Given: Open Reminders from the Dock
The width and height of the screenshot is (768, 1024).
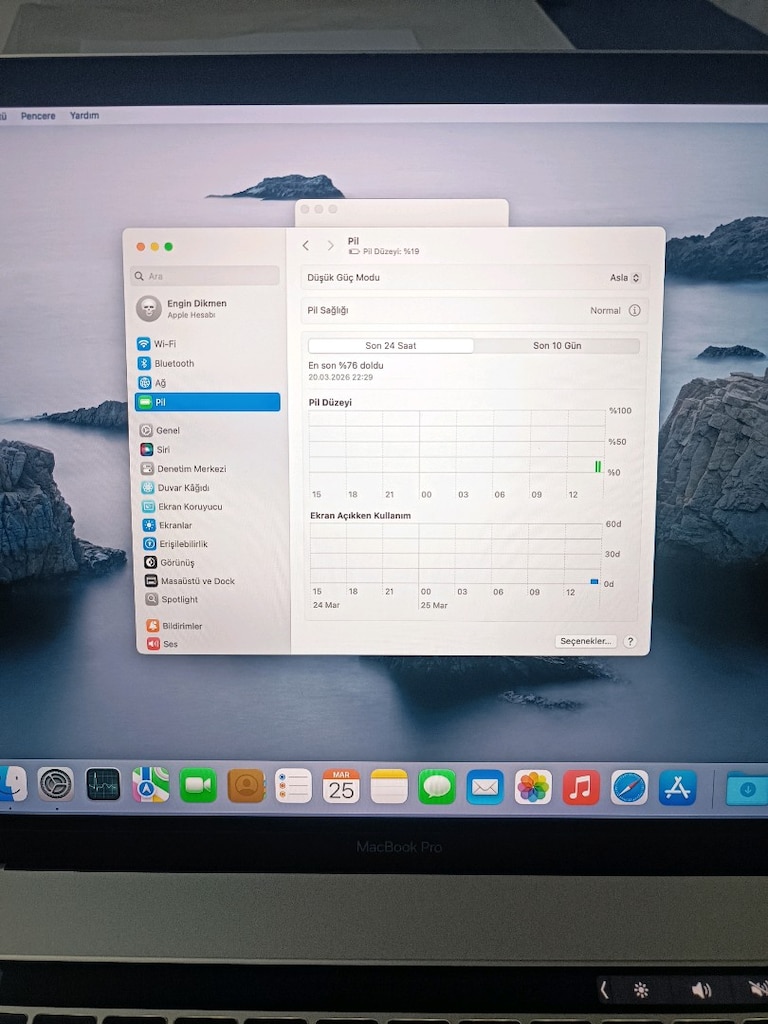Looking at the screenshot, I should click(293, 785).
